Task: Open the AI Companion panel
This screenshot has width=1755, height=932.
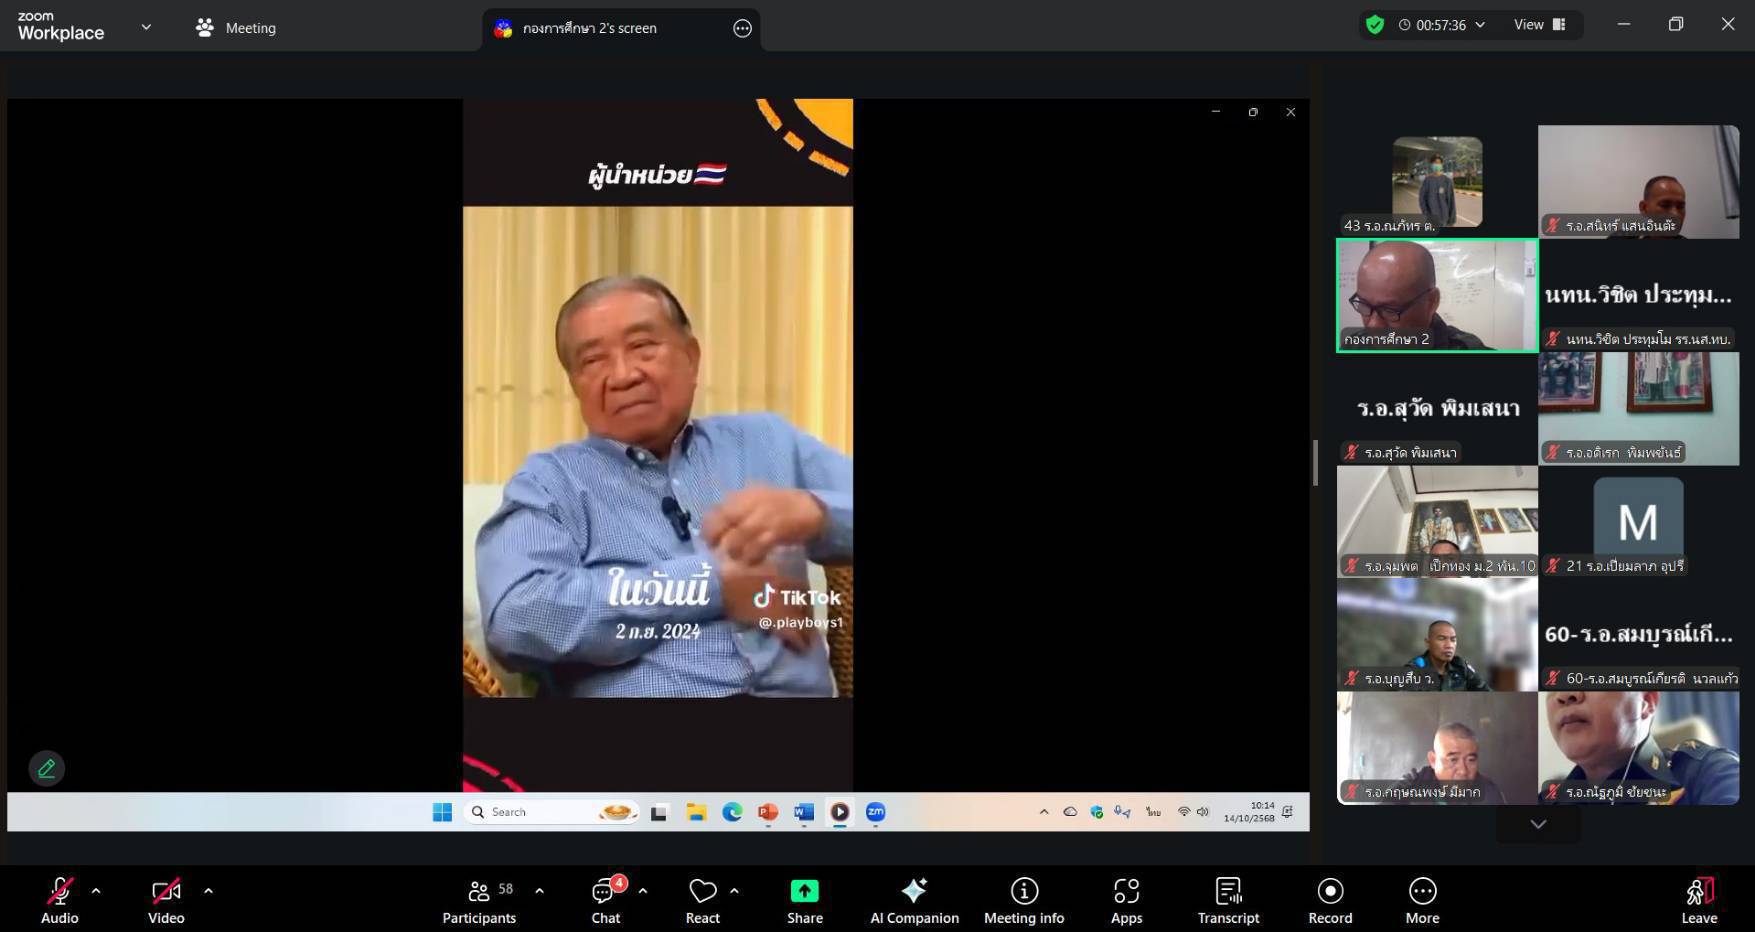Action: (913, 900)
